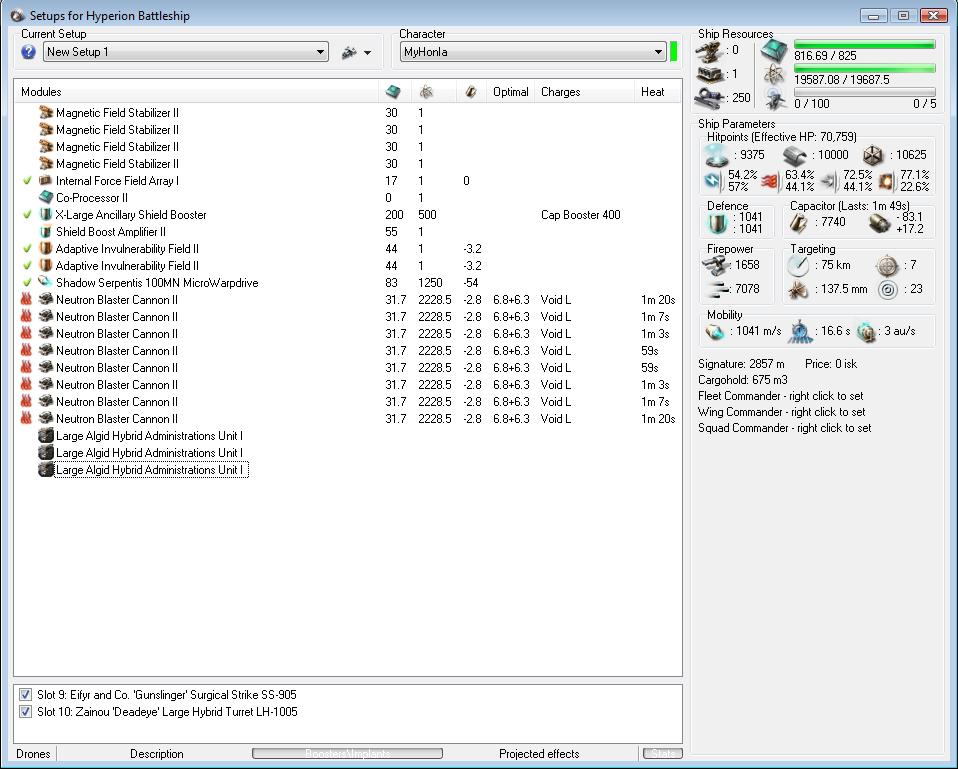The width and height of the screenshot is (958, 769).
Task: Expand the arrow beside the setup tools icon
Action: (367, 53)
